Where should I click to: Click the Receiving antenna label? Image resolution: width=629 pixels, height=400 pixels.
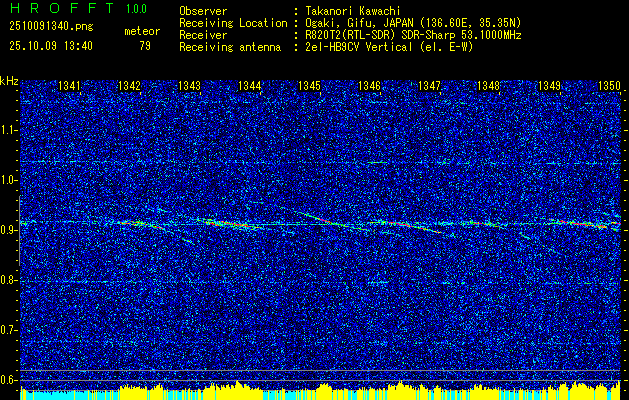click(230, 47)
